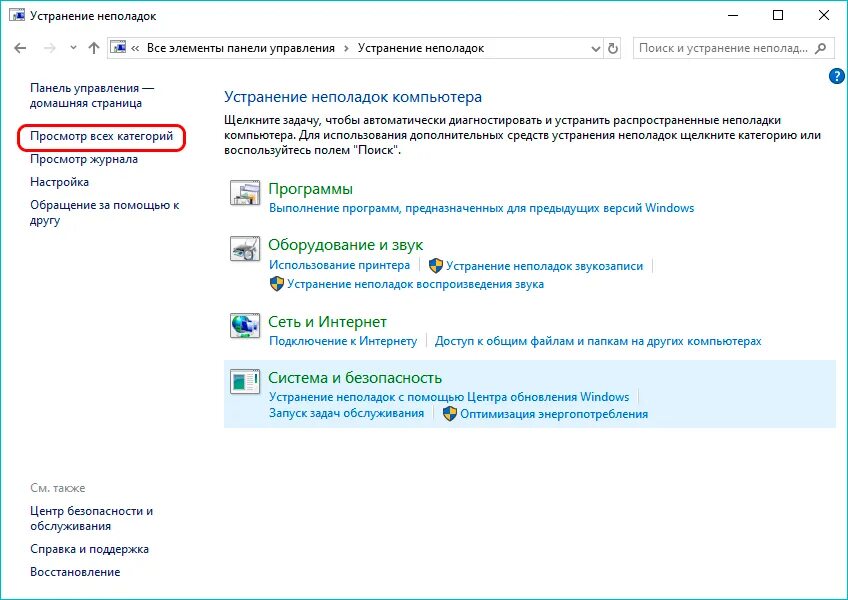Expand the address bar history dropdown

click(x=595, y=49)
